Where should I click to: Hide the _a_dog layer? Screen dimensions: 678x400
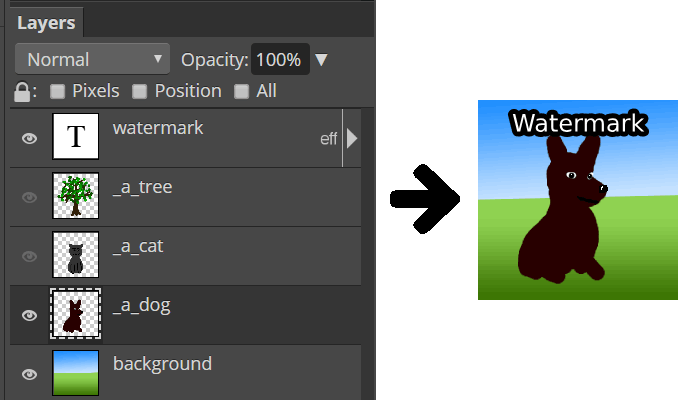(30, 314)
